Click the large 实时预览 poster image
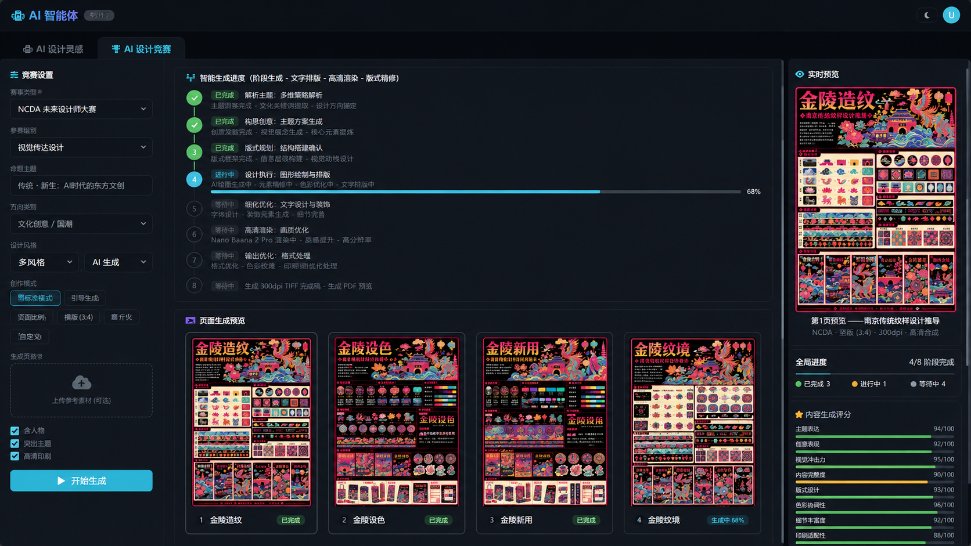The height and width of the screenshot is (546, 971). point(876,199)
